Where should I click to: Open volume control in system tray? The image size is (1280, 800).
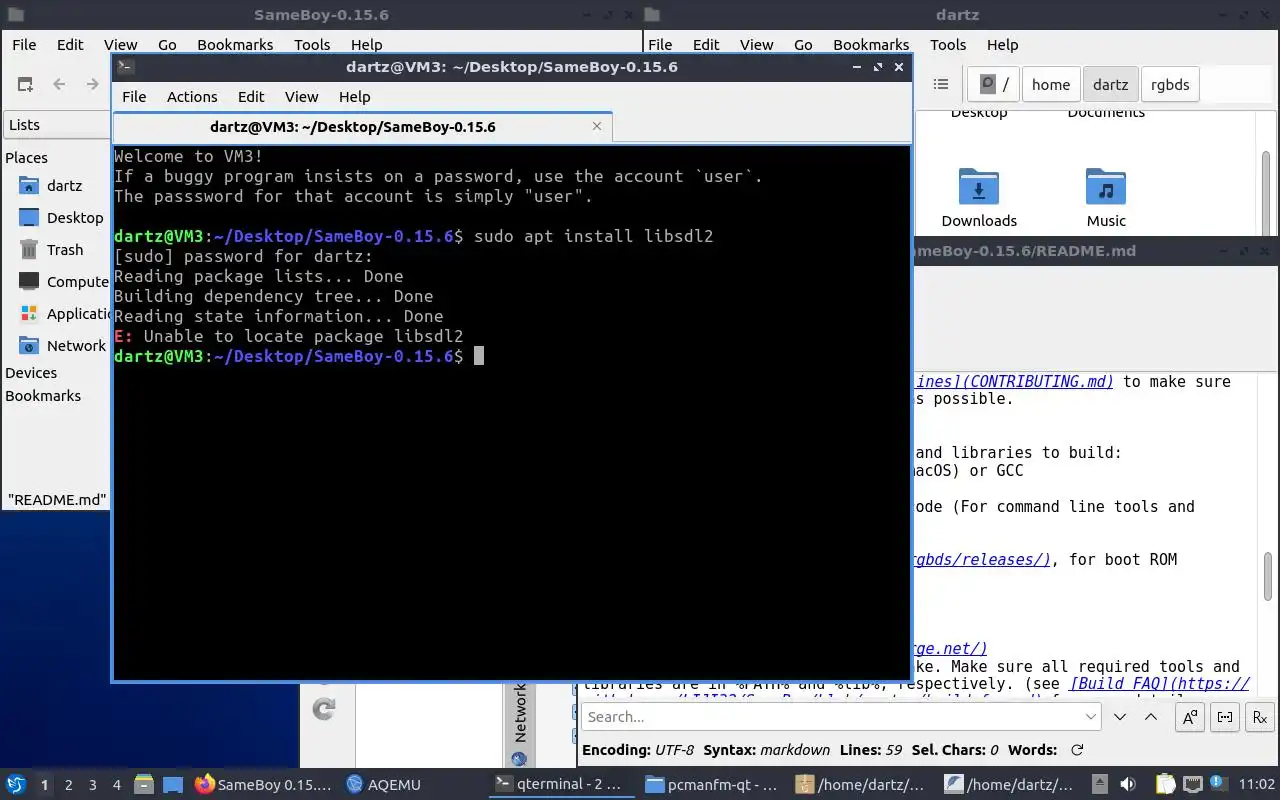[x=1128, y=785]
